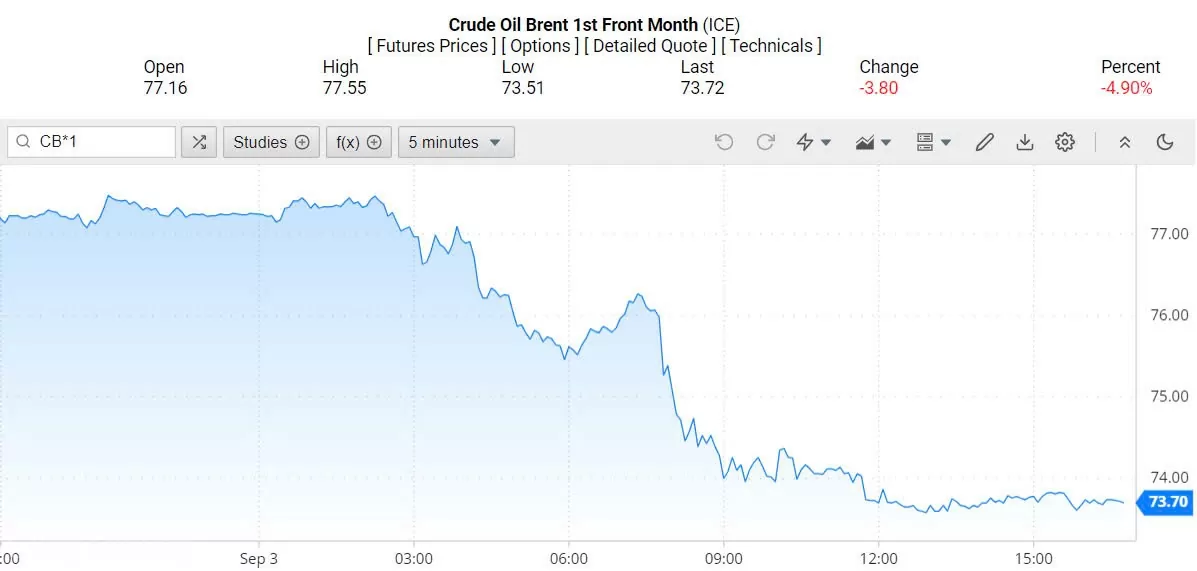Open the lightning bolt events menu
1197x571 pixels.
(x=814, y=142)
